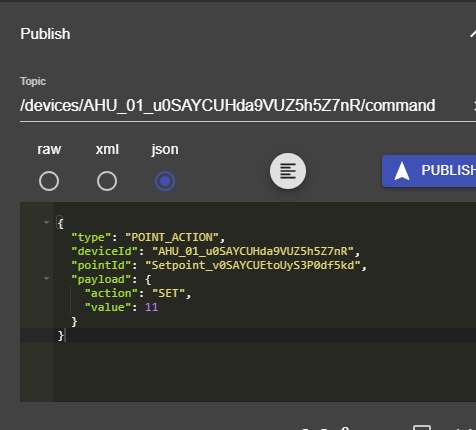Select the raw payload format
The height and width of the screenshot is (430, 476).
tap(49, 181)
